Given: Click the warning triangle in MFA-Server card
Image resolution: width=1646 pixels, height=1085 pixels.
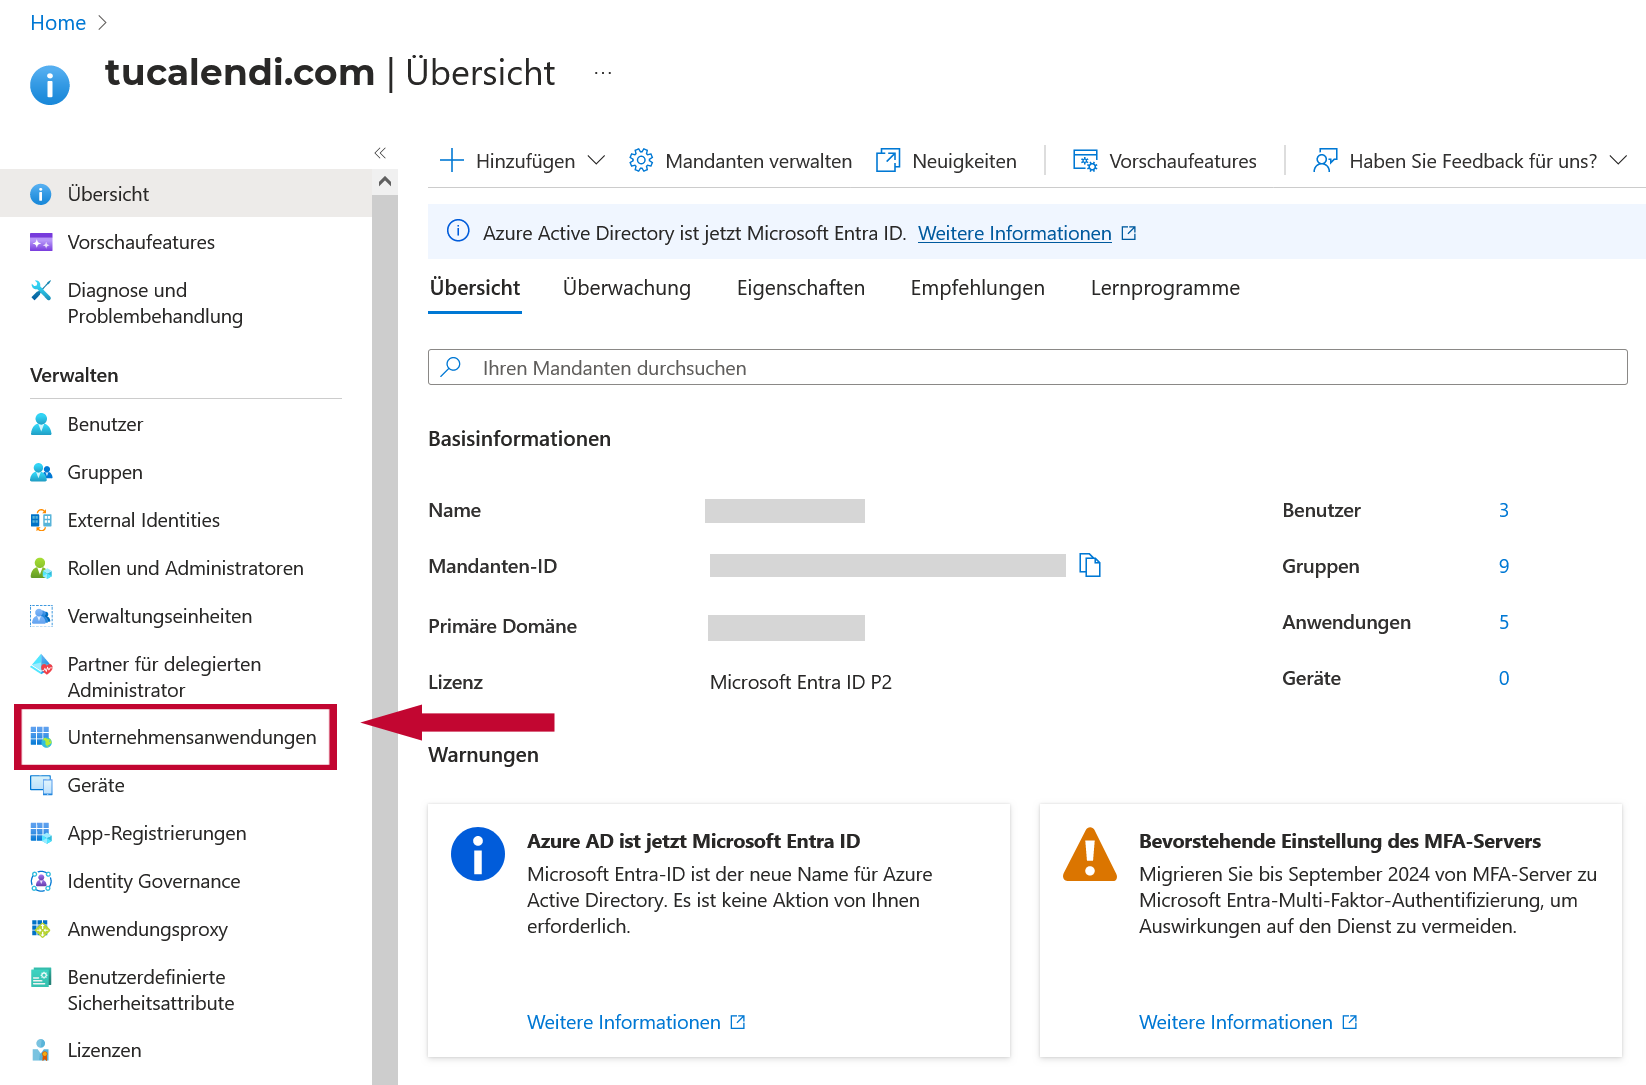Looking at the screenshot, I should pos(1090,855).
